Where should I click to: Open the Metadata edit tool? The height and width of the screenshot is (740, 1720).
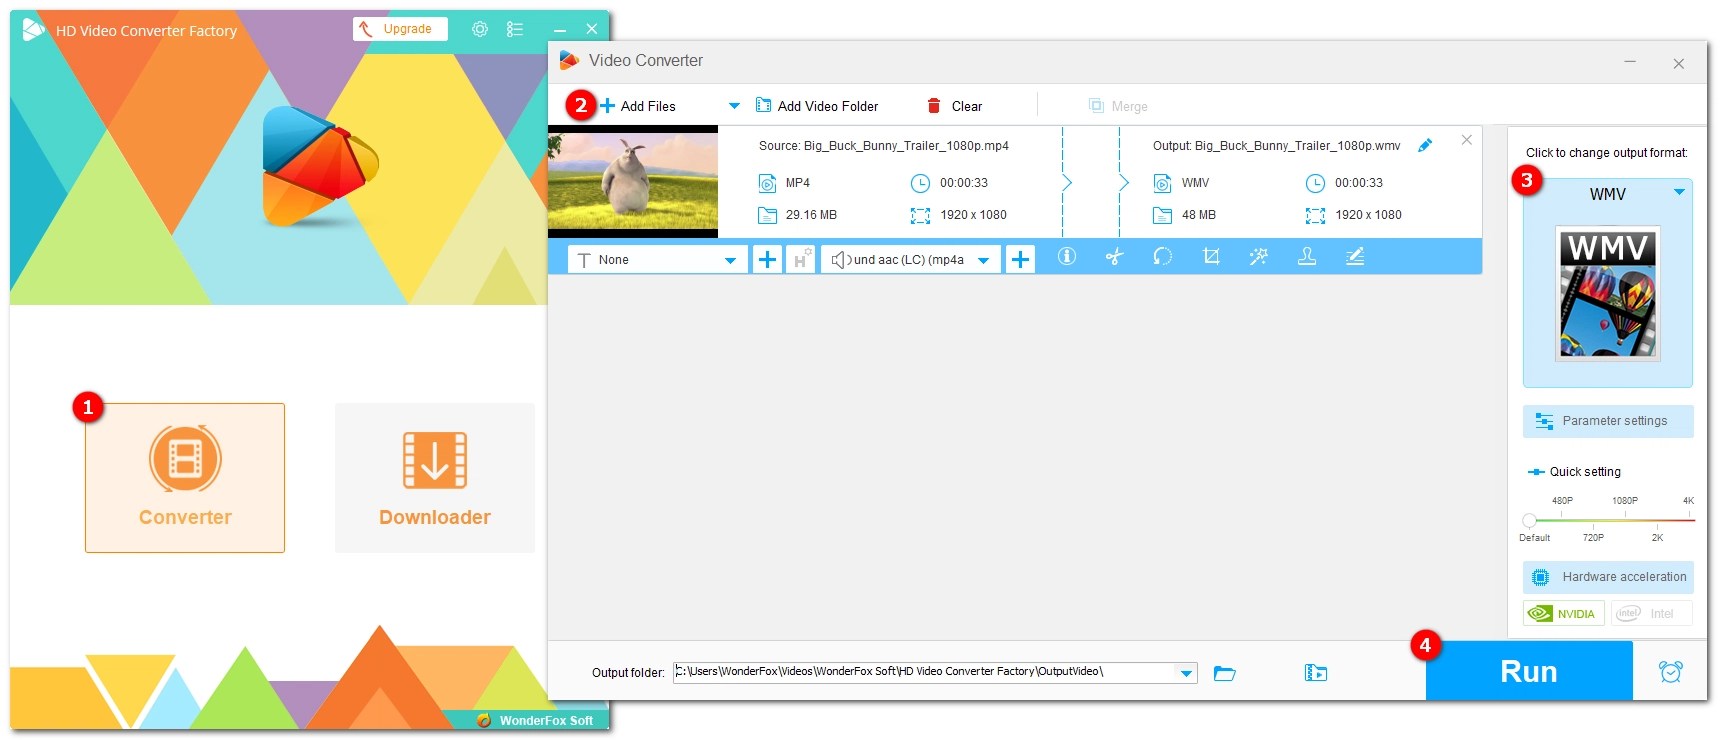pos(1355,257)
